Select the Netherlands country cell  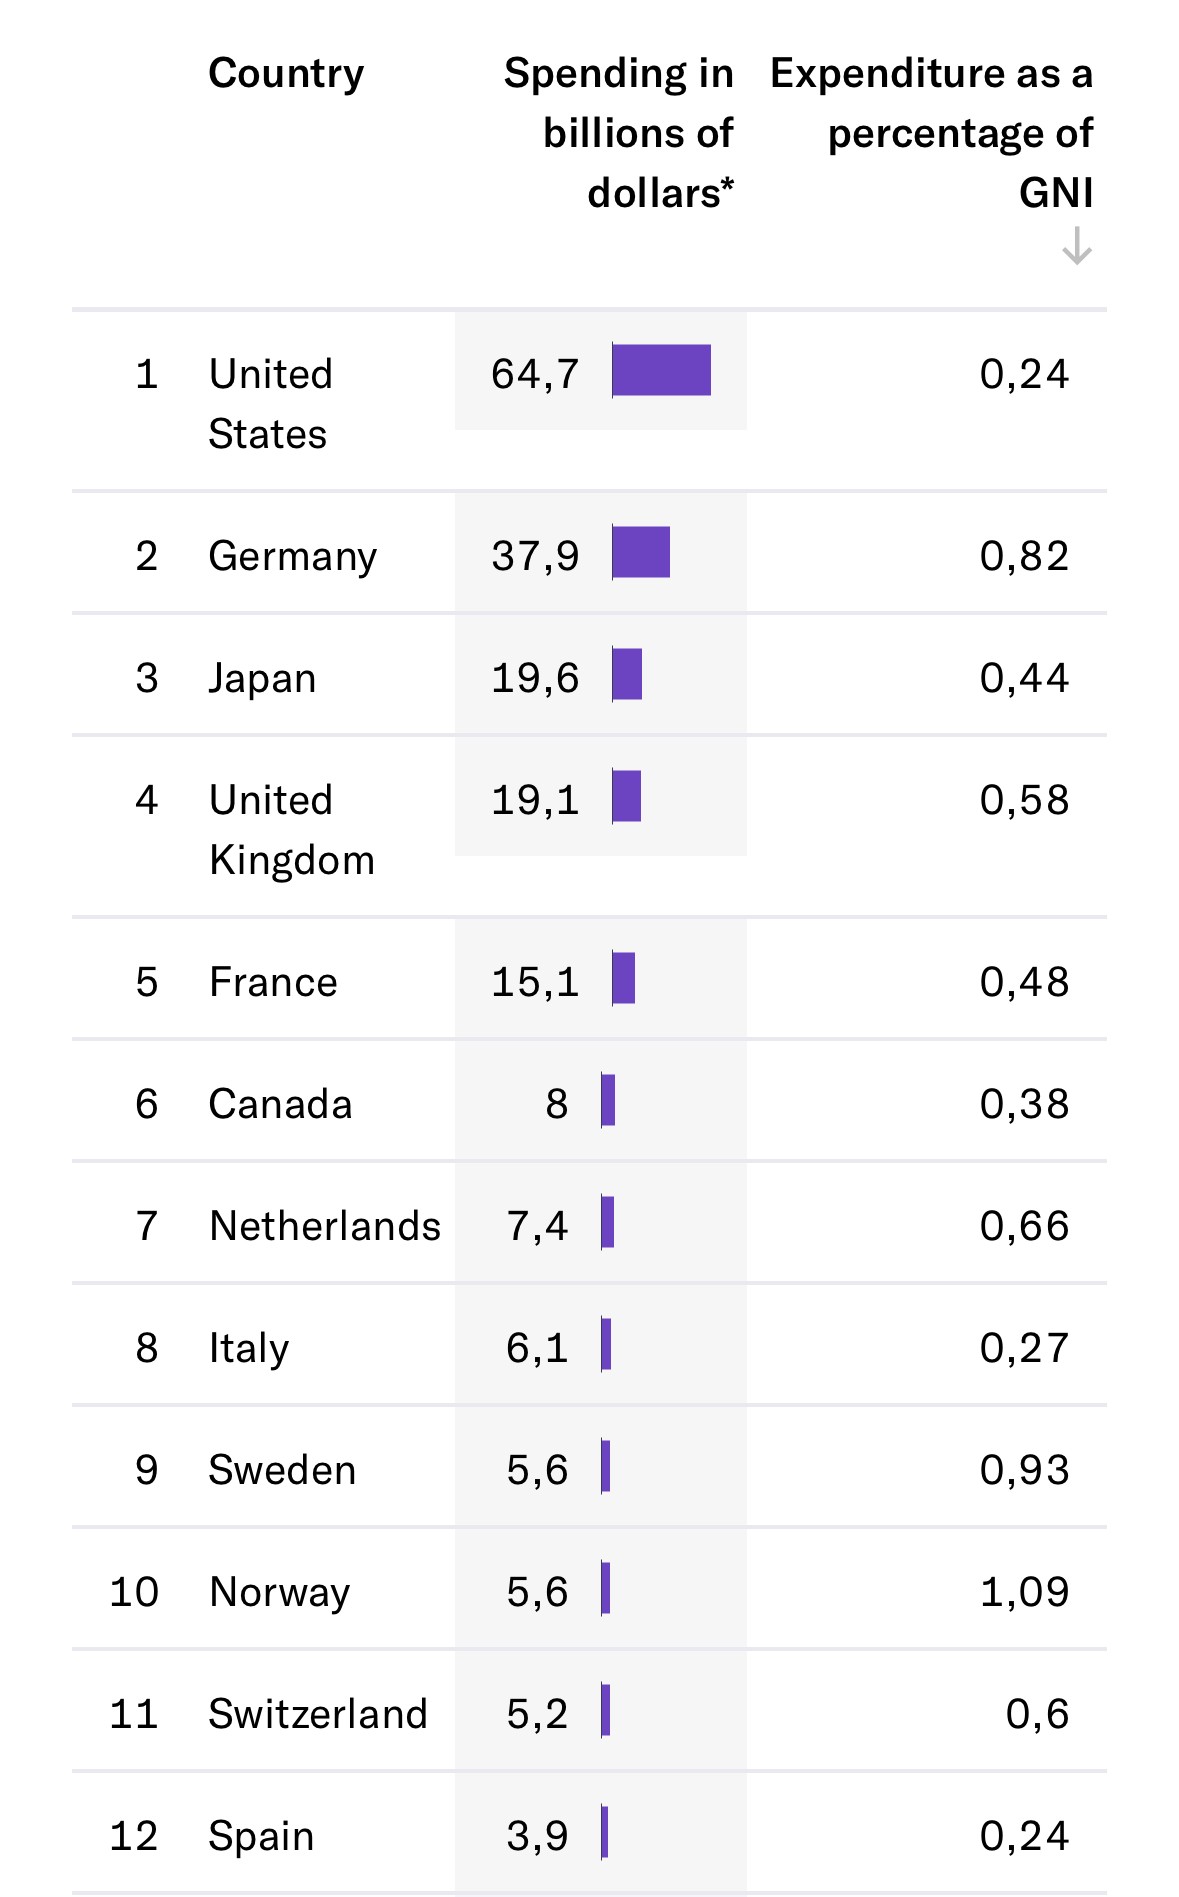pyautogui.click(x=325, y=1226)
